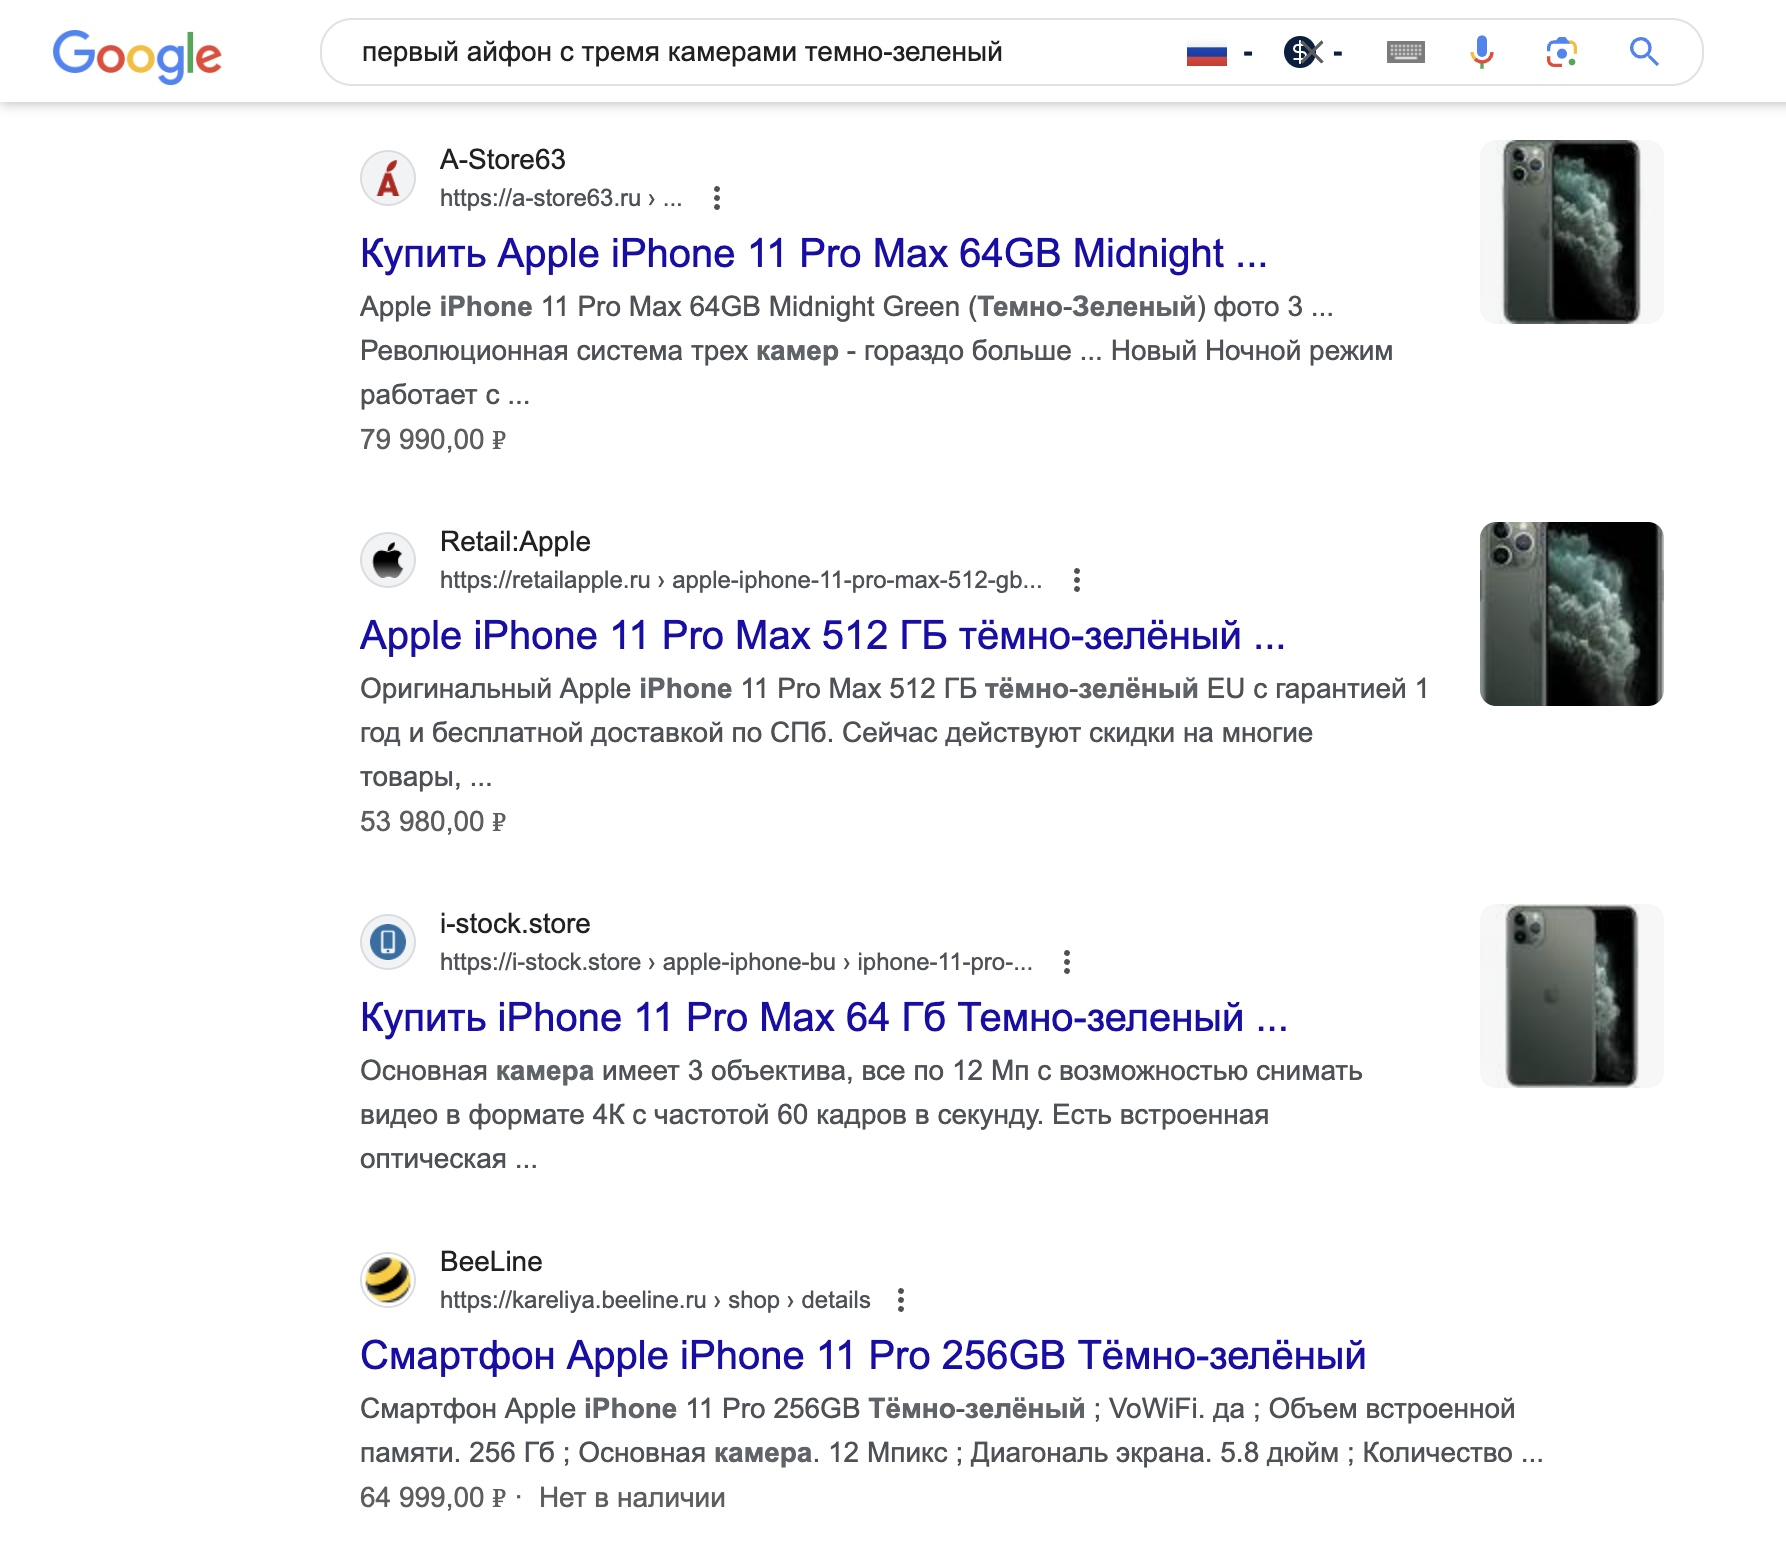Open more options for BeeLine result

pos(900,1300)
